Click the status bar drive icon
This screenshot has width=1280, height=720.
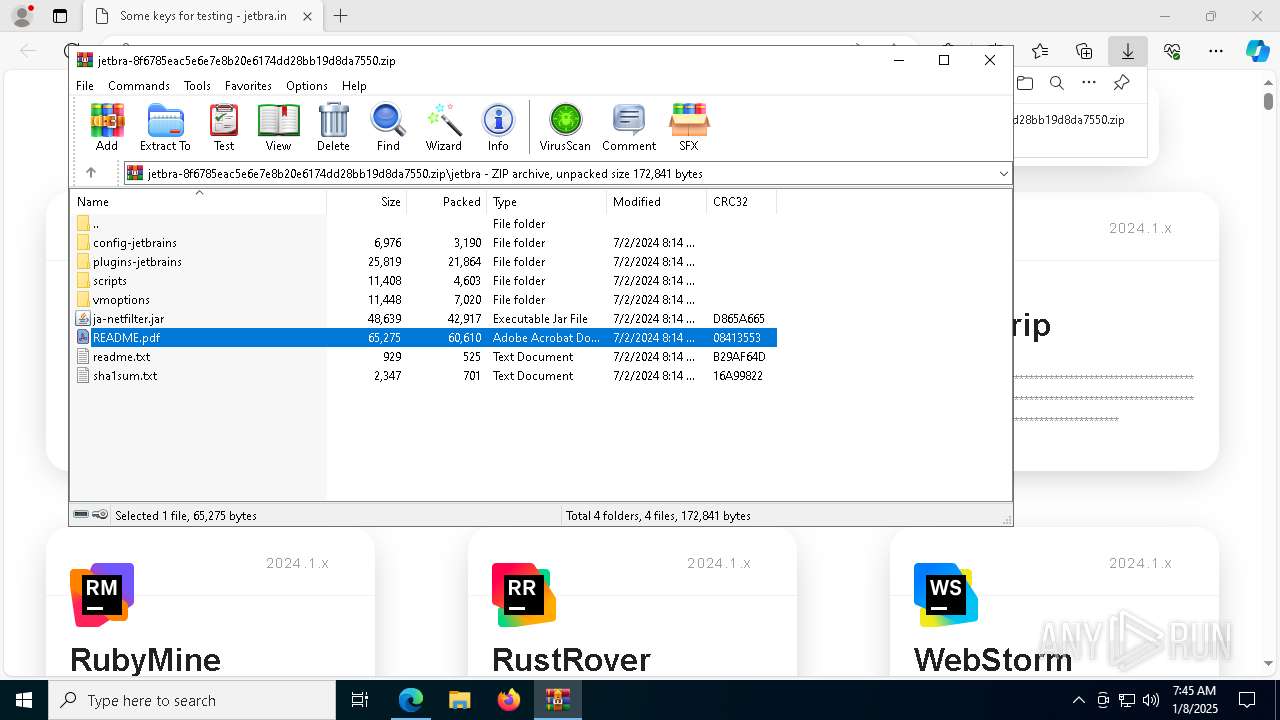81,515
